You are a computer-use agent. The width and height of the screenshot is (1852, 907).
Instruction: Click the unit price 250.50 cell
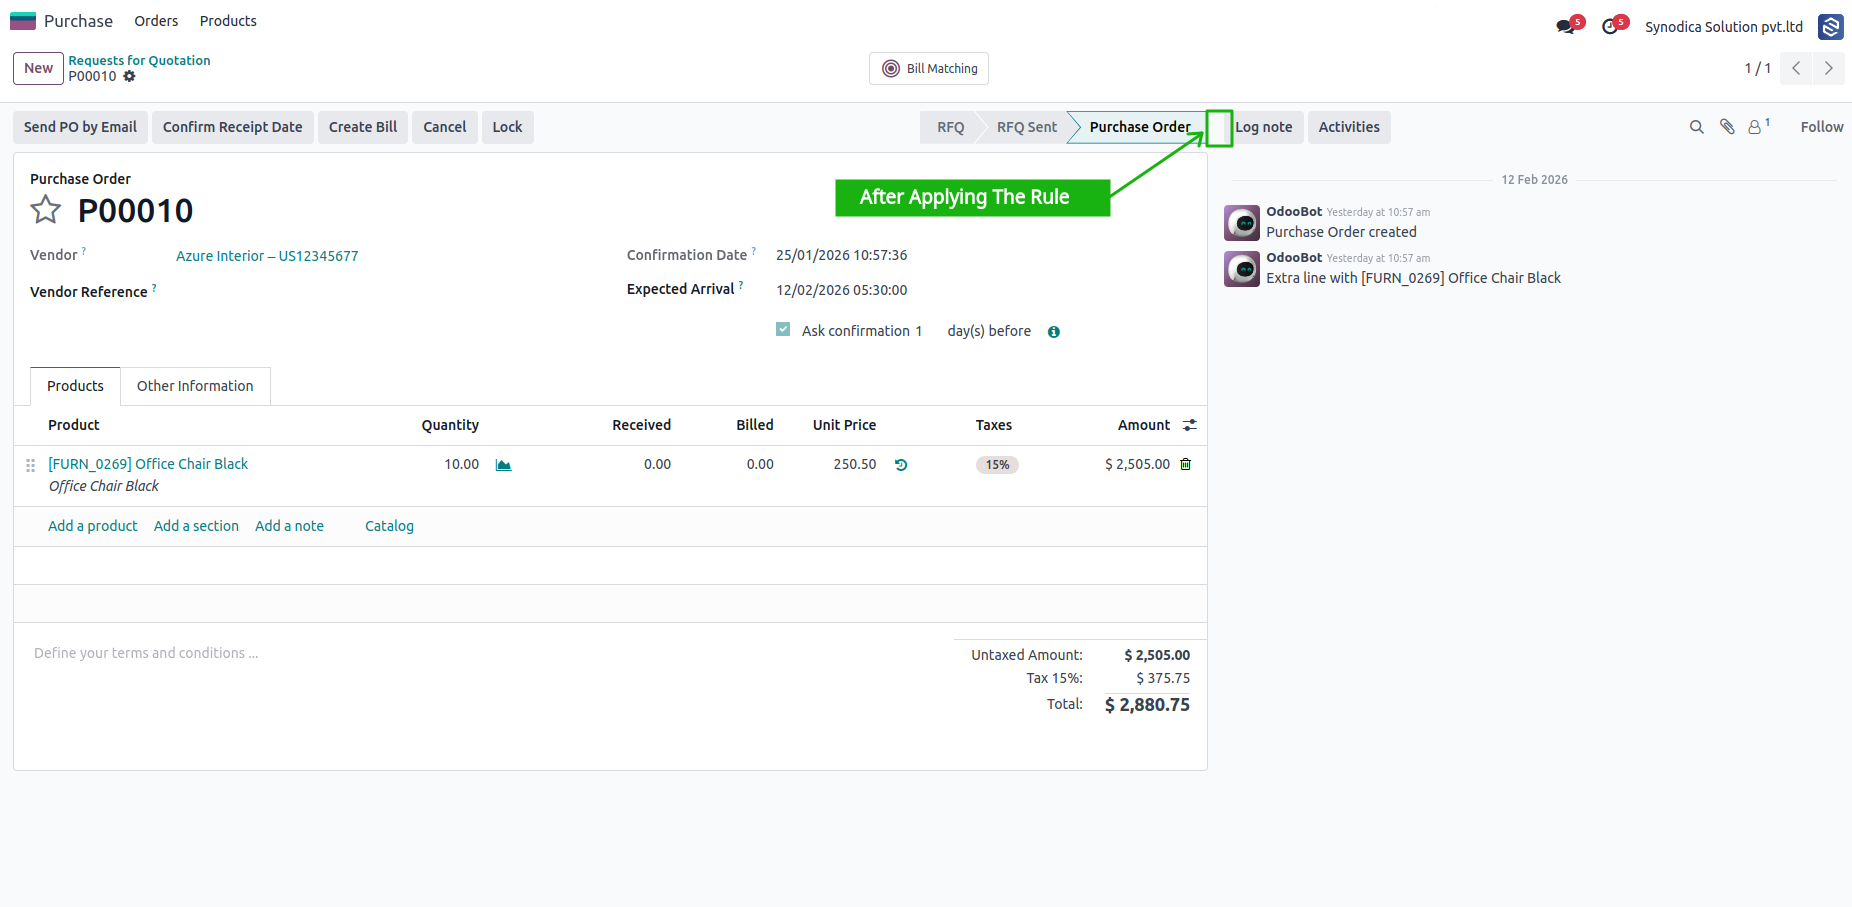coord(855,464)
